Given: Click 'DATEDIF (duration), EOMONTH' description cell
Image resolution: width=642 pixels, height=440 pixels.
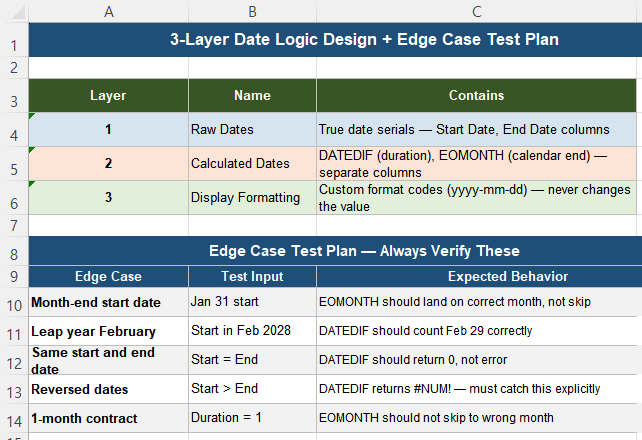Looking at the screenshot, I should 477,163.
